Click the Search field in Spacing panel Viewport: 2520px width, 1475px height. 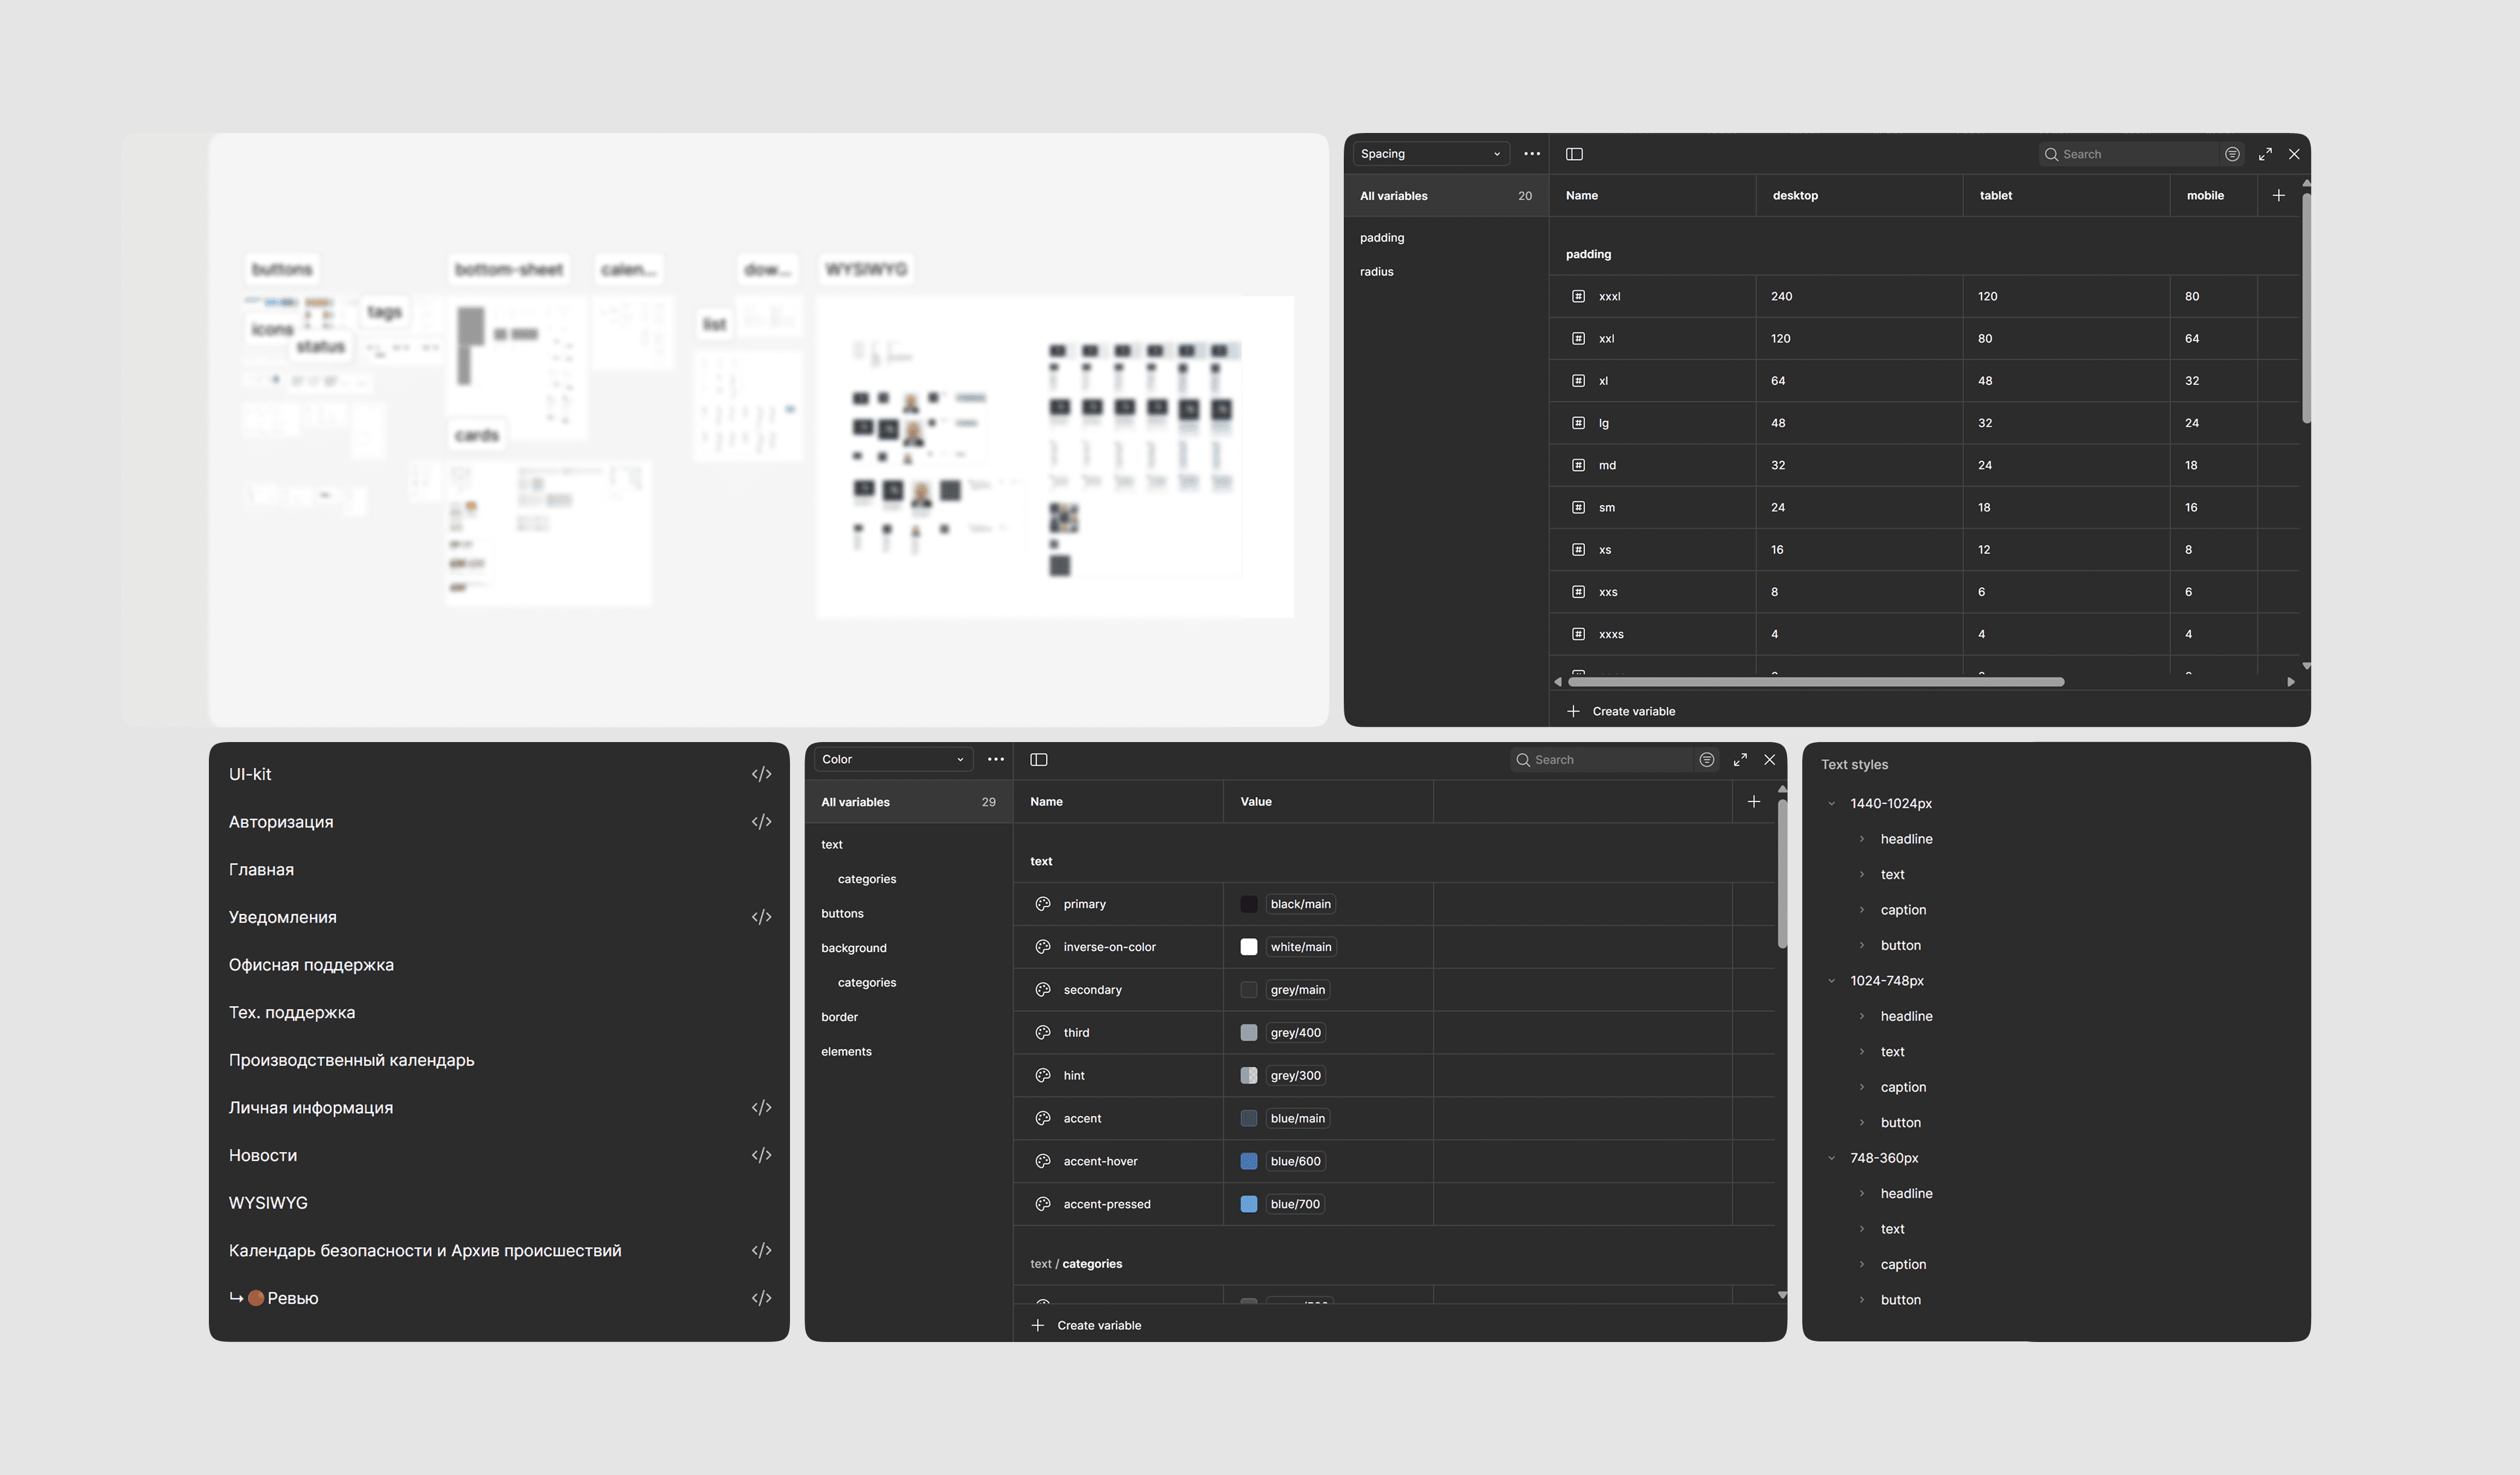[x=2130, y=154]
